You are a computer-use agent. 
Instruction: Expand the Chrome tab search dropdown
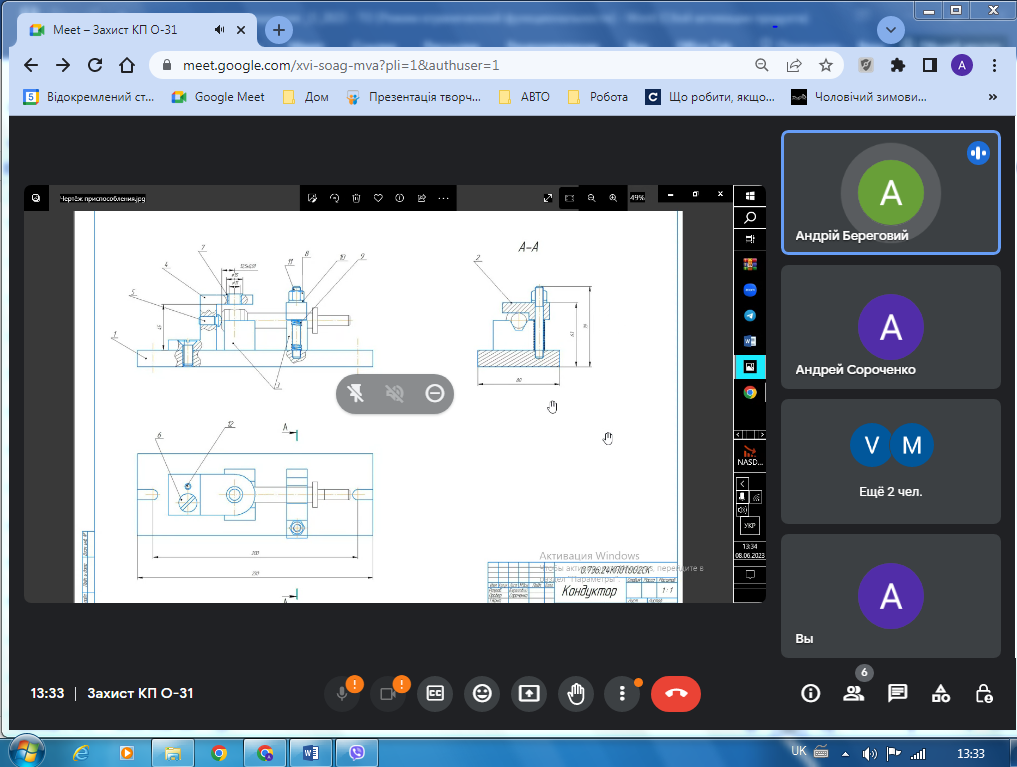891,30
